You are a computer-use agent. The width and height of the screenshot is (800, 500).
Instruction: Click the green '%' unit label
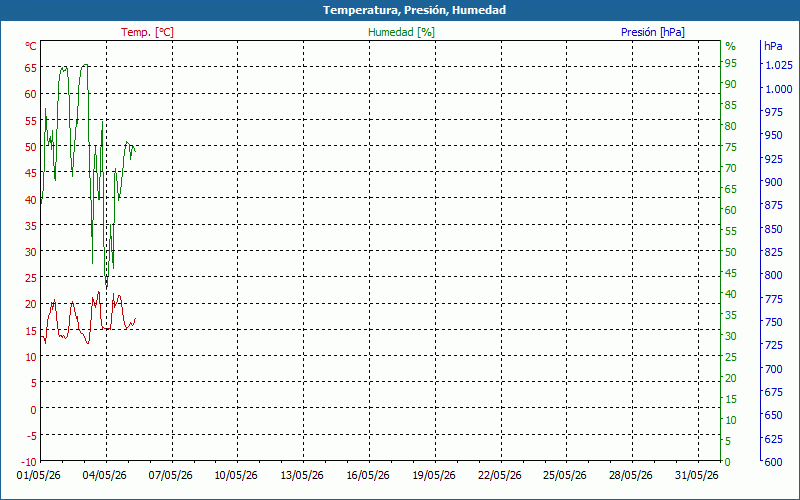coord(731,46)
